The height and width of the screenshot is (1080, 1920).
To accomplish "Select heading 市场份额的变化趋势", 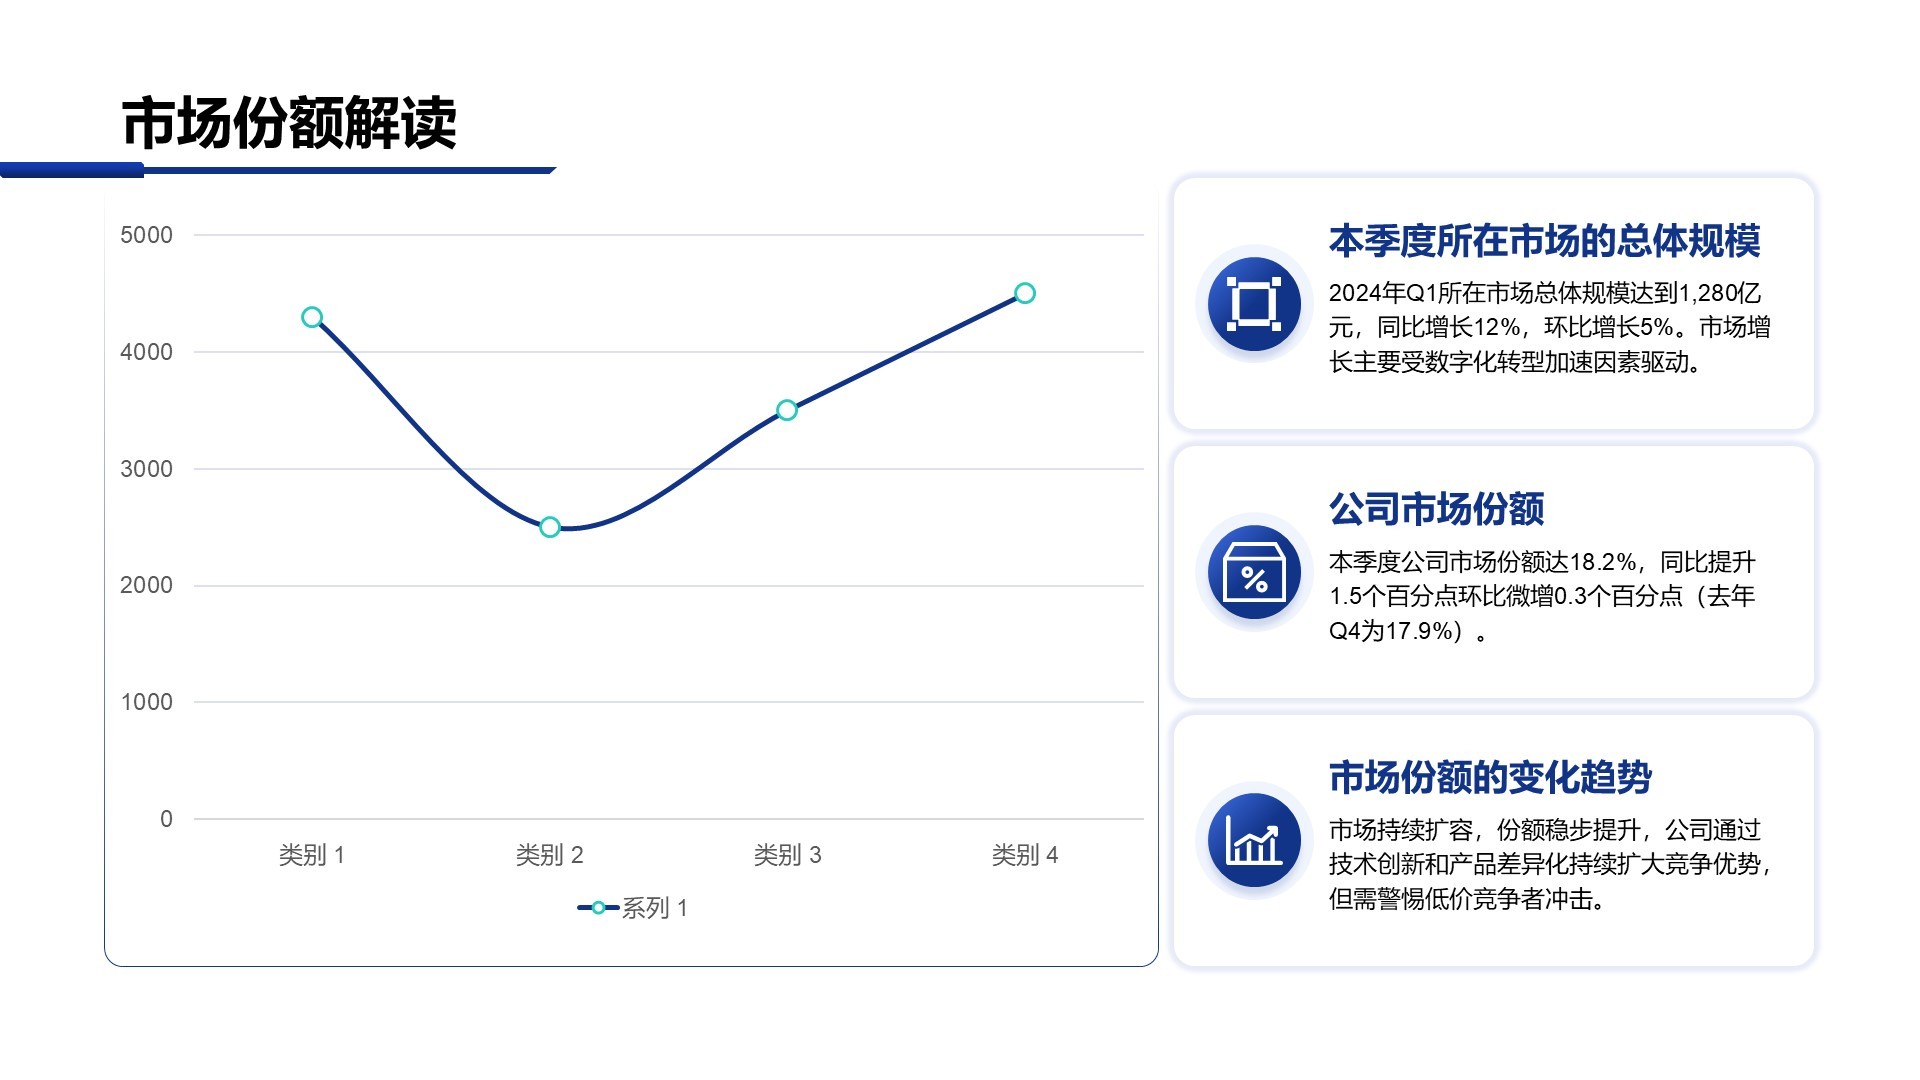I will coord(1490,777).
